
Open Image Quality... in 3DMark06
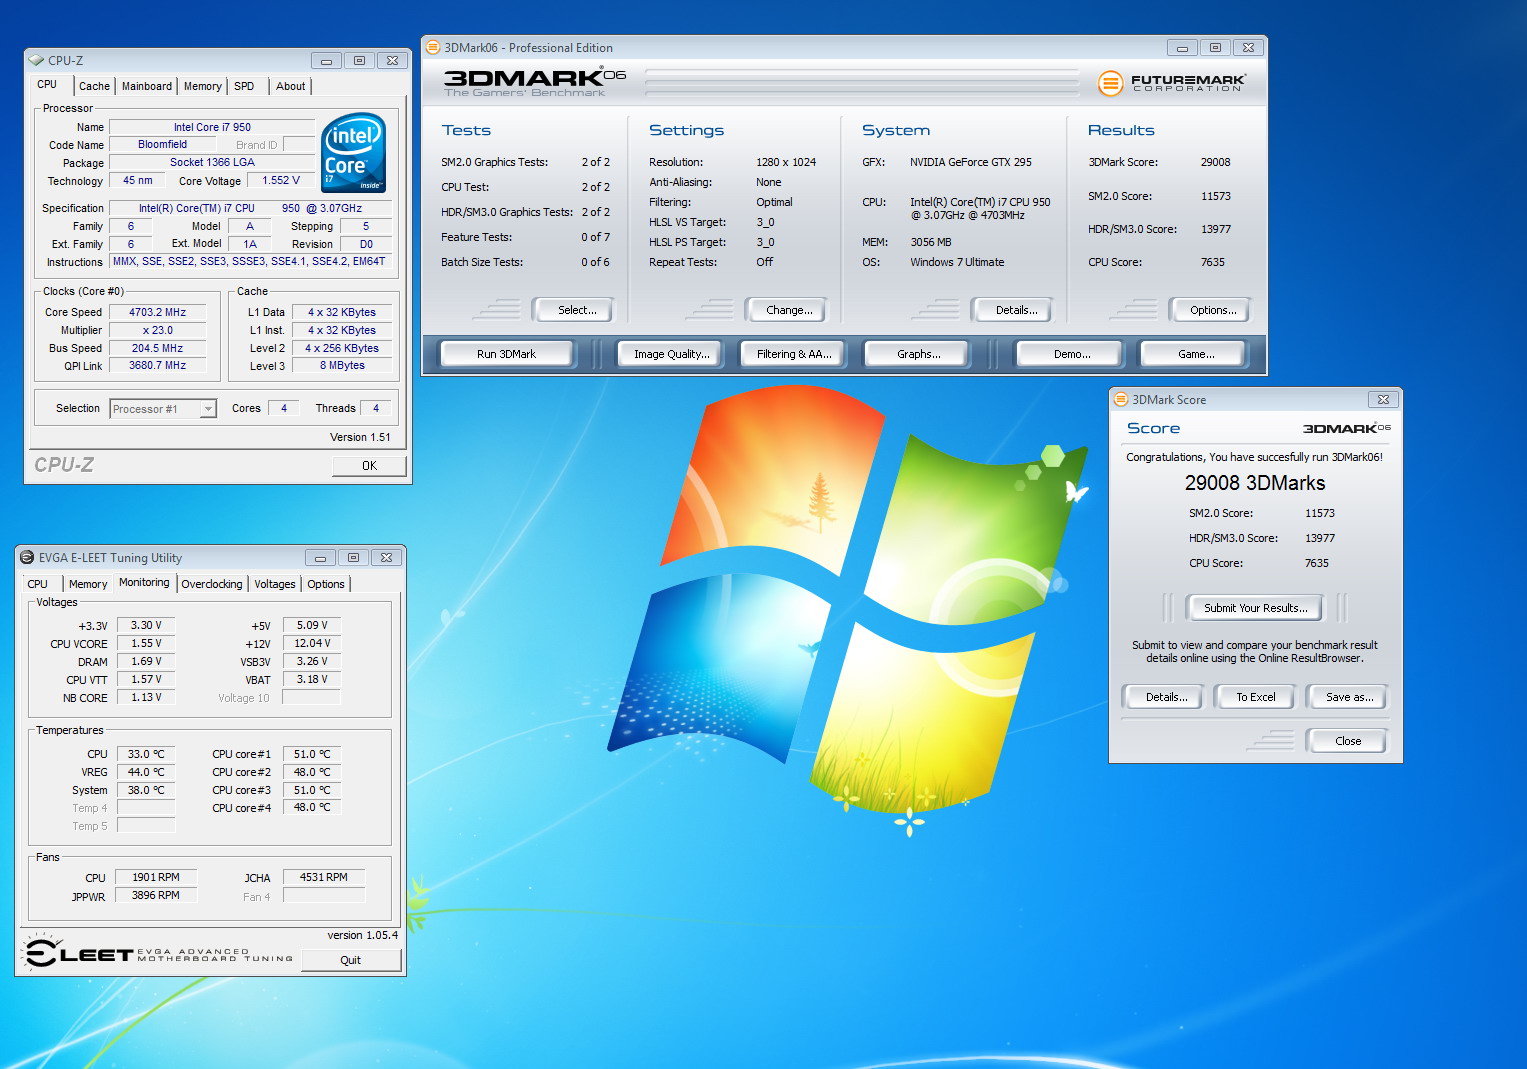[671, 354]
